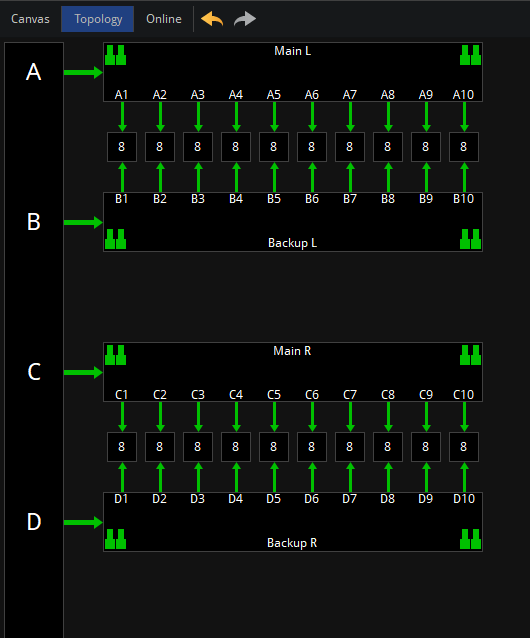Viewport: 530px width, 638px height.
Task: Select the Topology tab
Action: pos(98,19)
